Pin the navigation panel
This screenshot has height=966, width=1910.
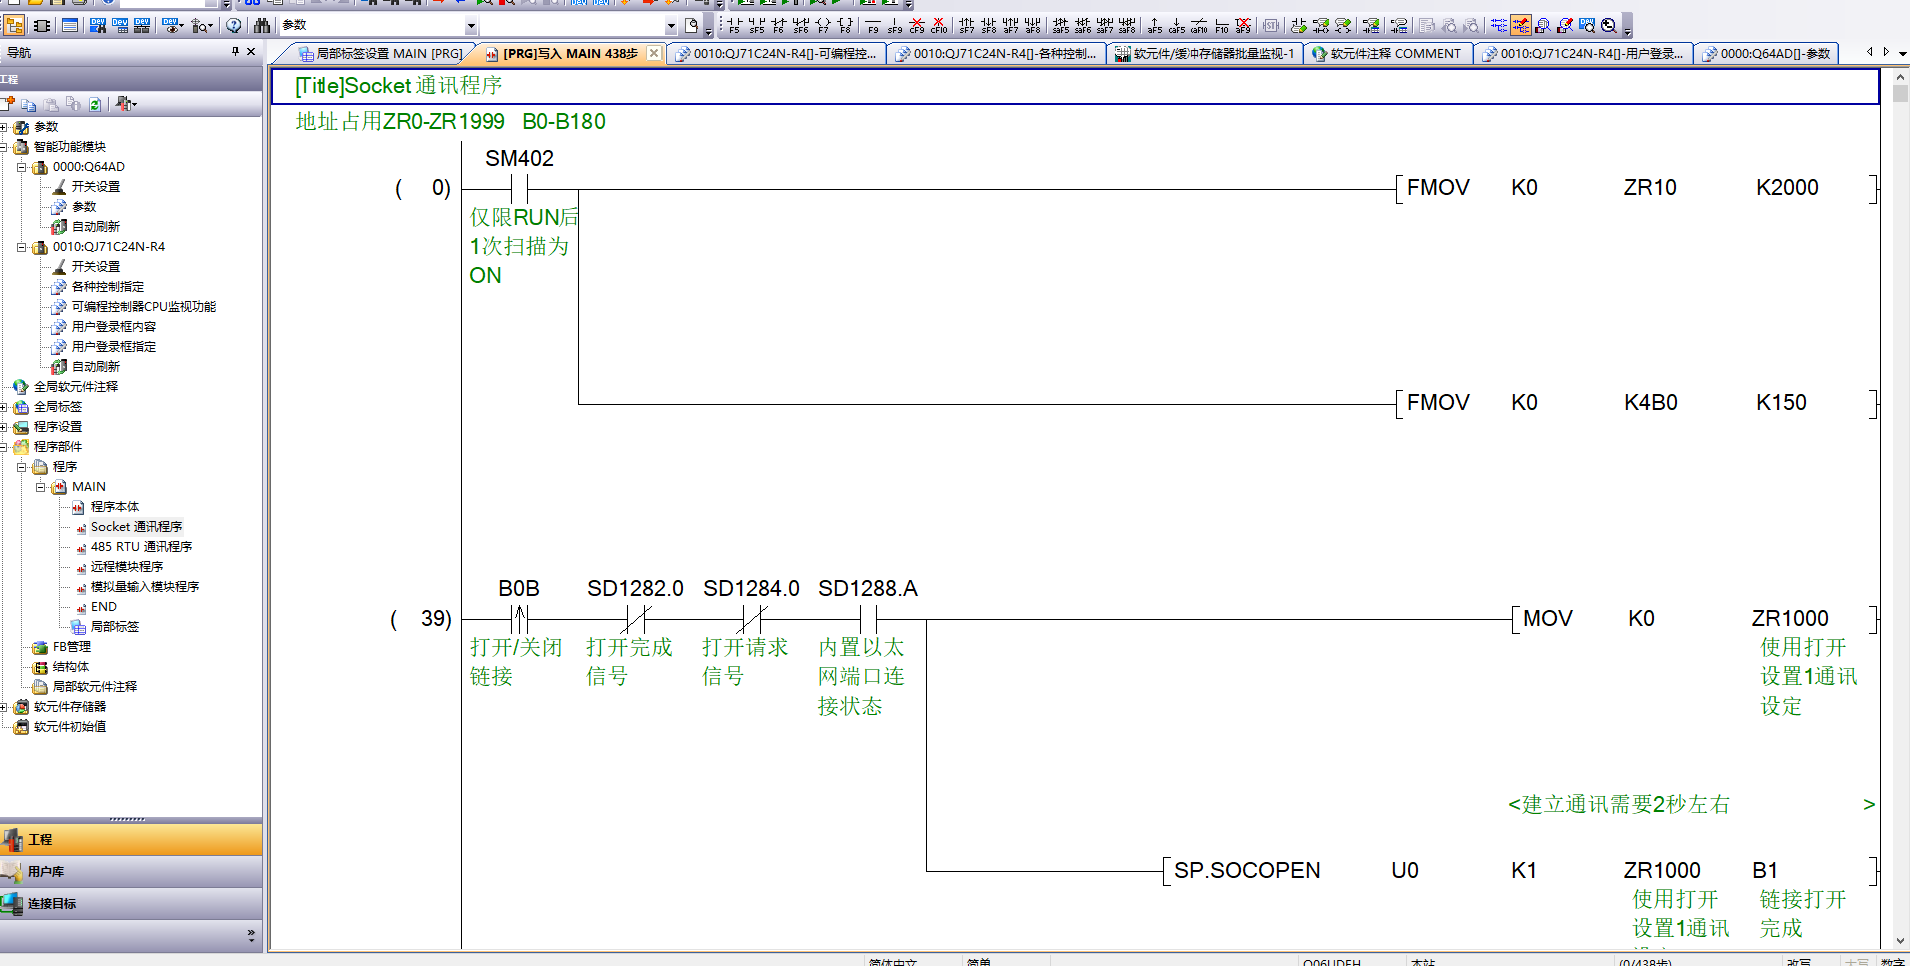click(x=235, y=52)
